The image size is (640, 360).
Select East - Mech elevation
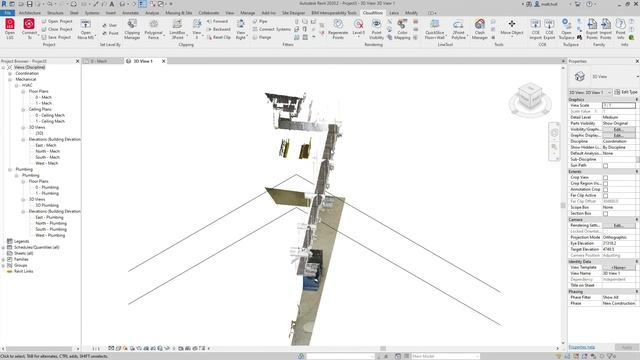click(x=46, y=145)
